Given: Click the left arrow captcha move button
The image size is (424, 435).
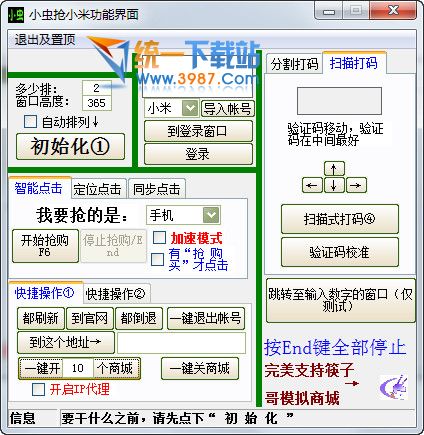Looking at the screenshot, I should (312, 185).
